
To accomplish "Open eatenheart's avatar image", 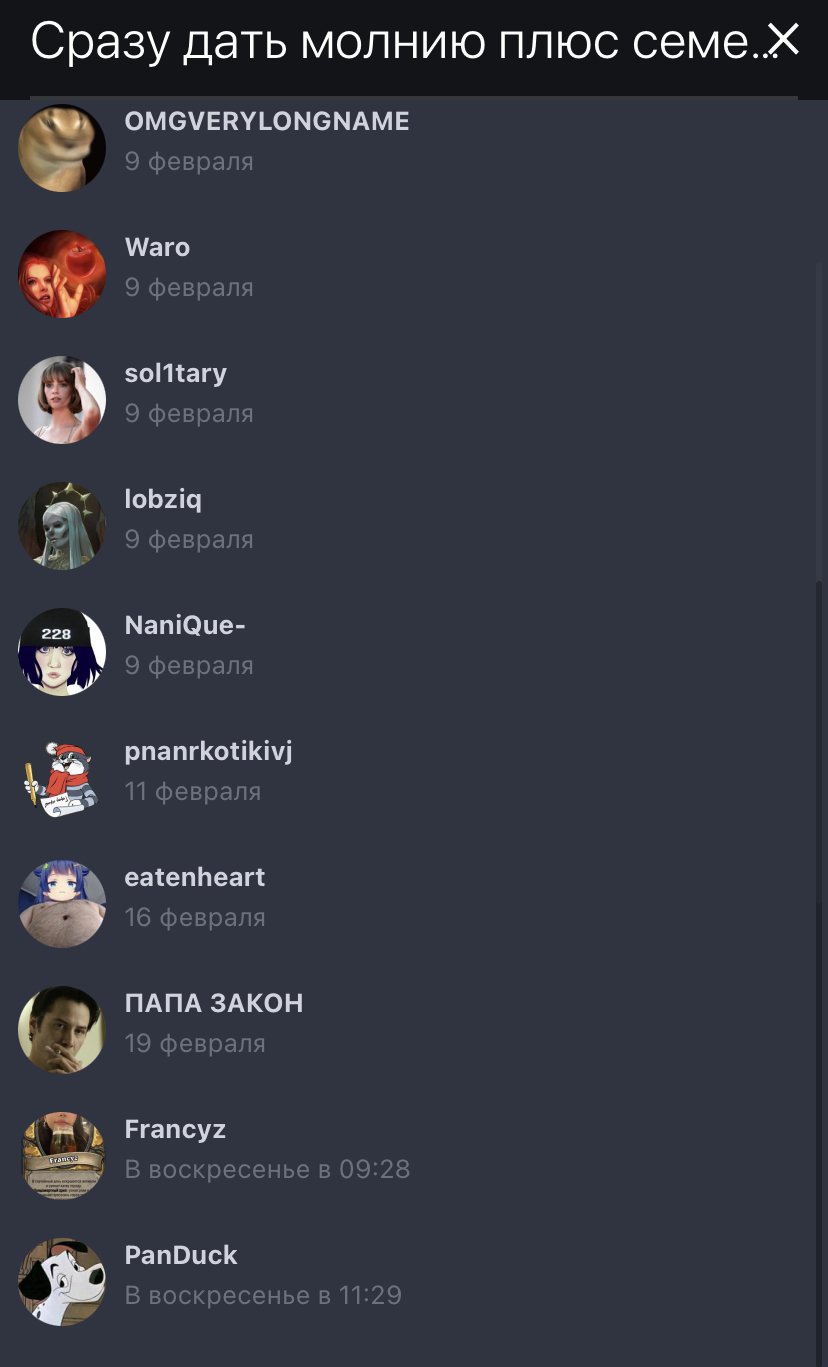I will point(62,904).
